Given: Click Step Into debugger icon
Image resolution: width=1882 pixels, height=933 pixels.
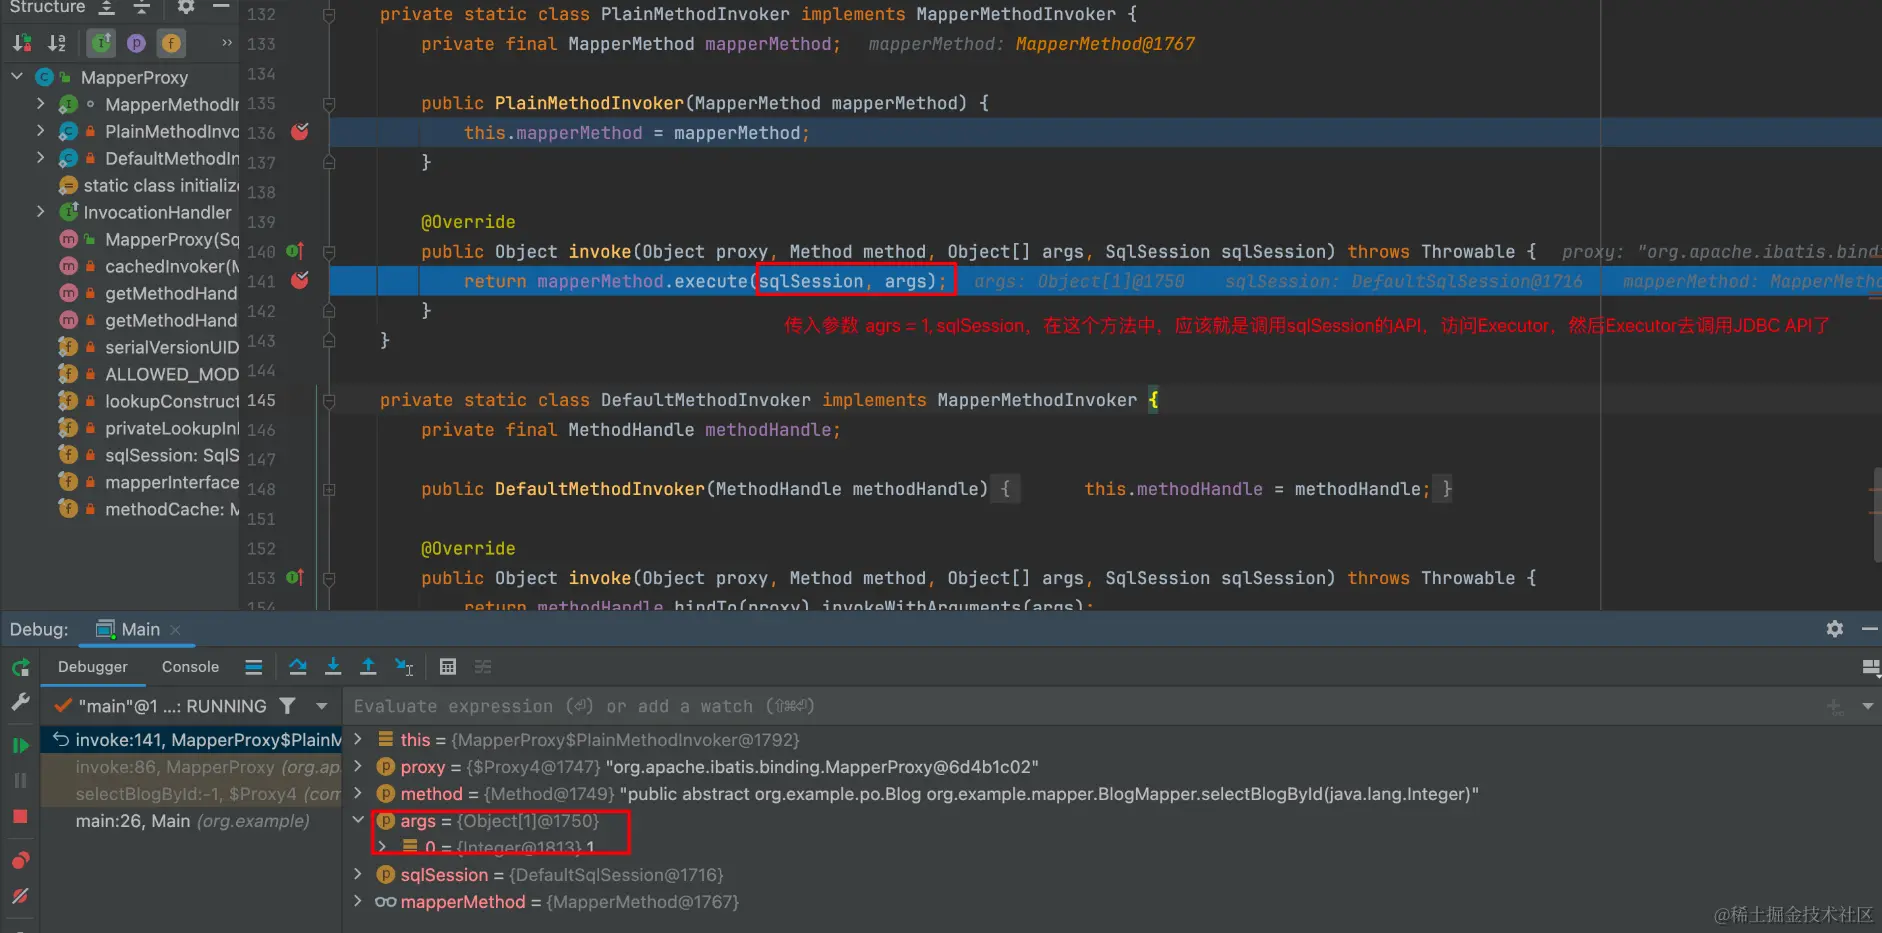Looking at the screenshot, I should tap(333, 667).
